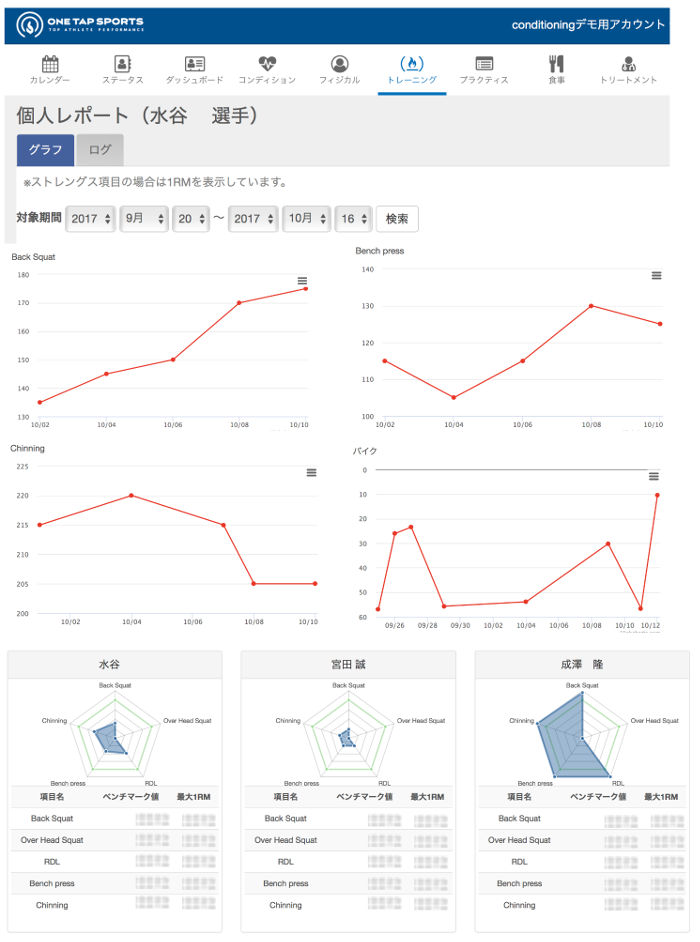Expand the start year 2017 dropdown
The height and width of the screenshot is (942, 700).
(x=90, y=218)
